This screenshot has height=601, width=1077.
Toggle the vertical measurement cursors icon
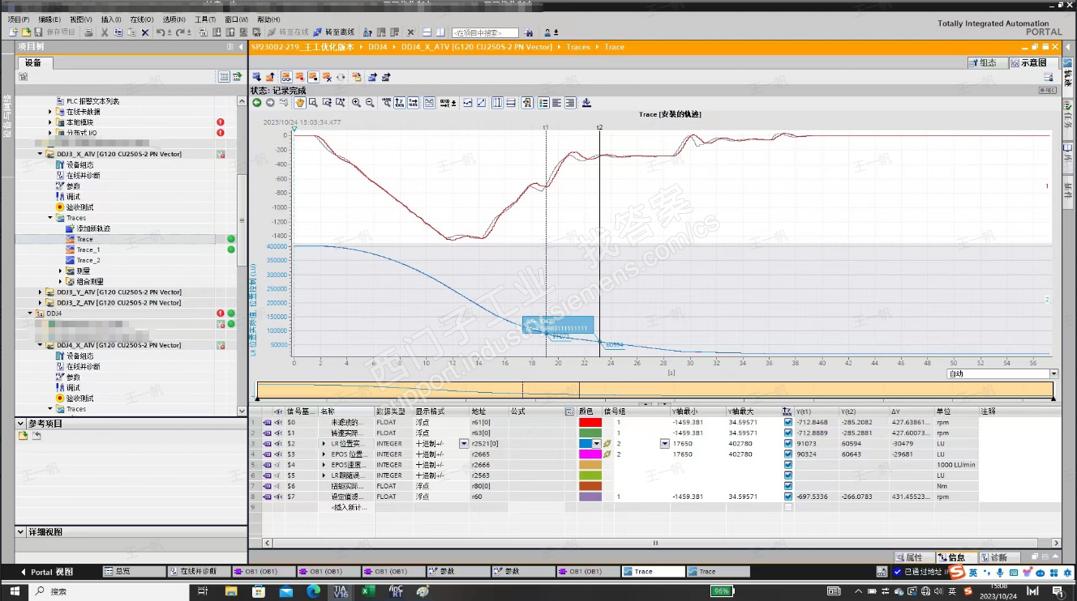tap(497, 103)
